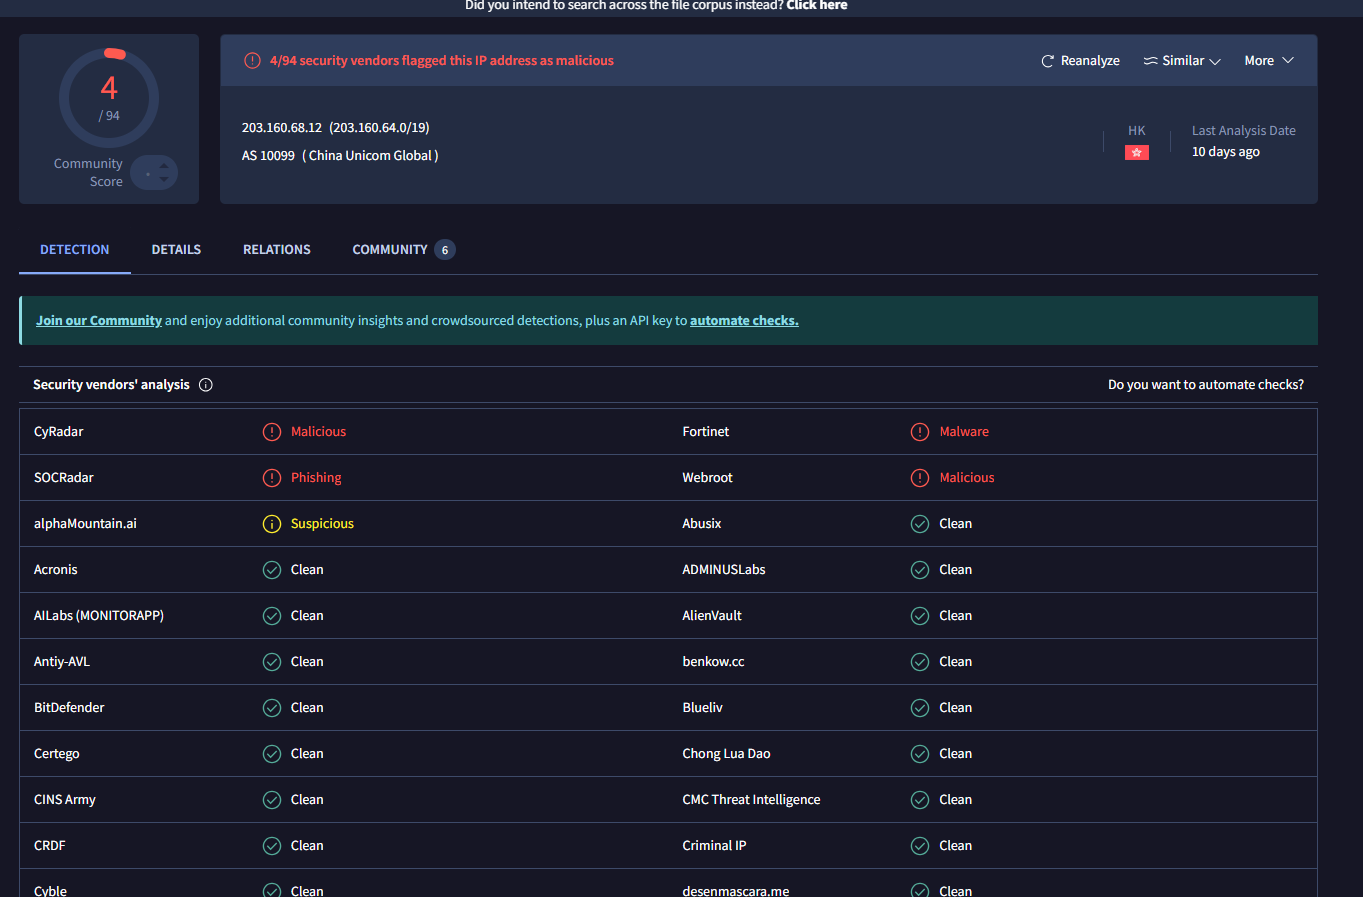Click AS 10099 China Unicom Global text

(340, 156)
